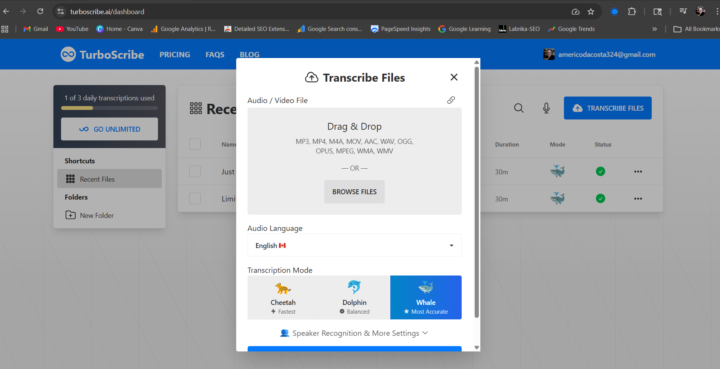
Task: Open the browser apps grid icon
Action: pos(5,28)
